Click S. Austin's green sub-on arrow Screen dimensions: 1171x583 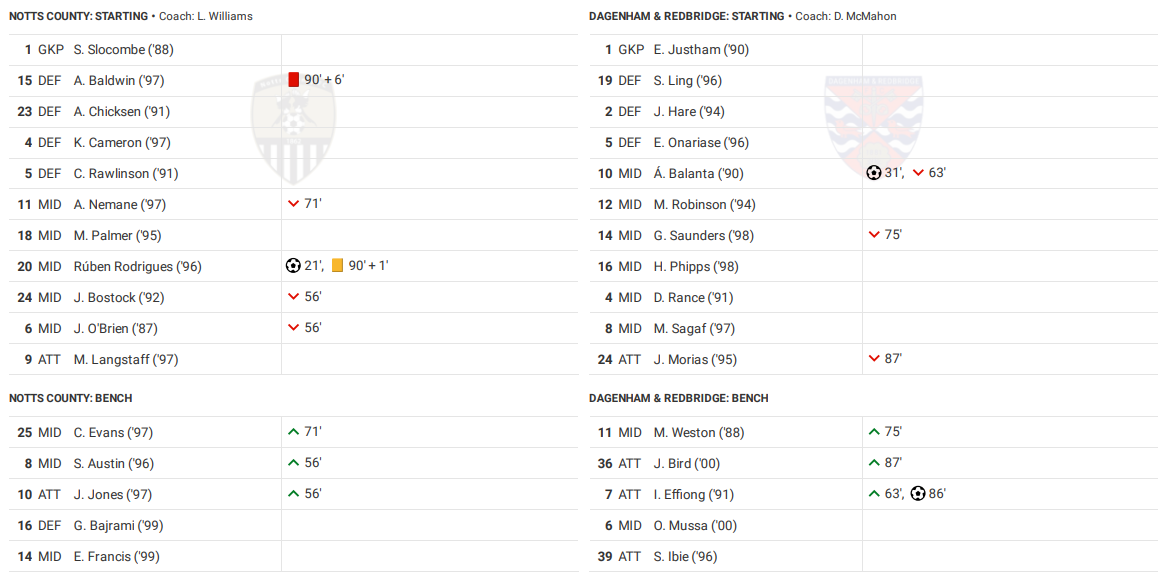[294, 463]
